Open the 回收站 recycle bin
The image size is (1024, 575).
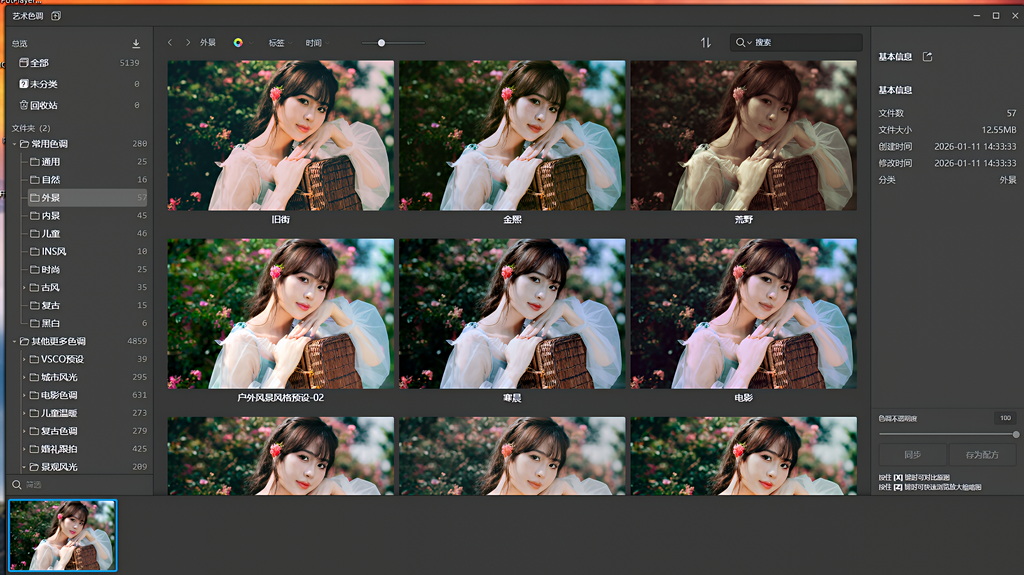43,105
